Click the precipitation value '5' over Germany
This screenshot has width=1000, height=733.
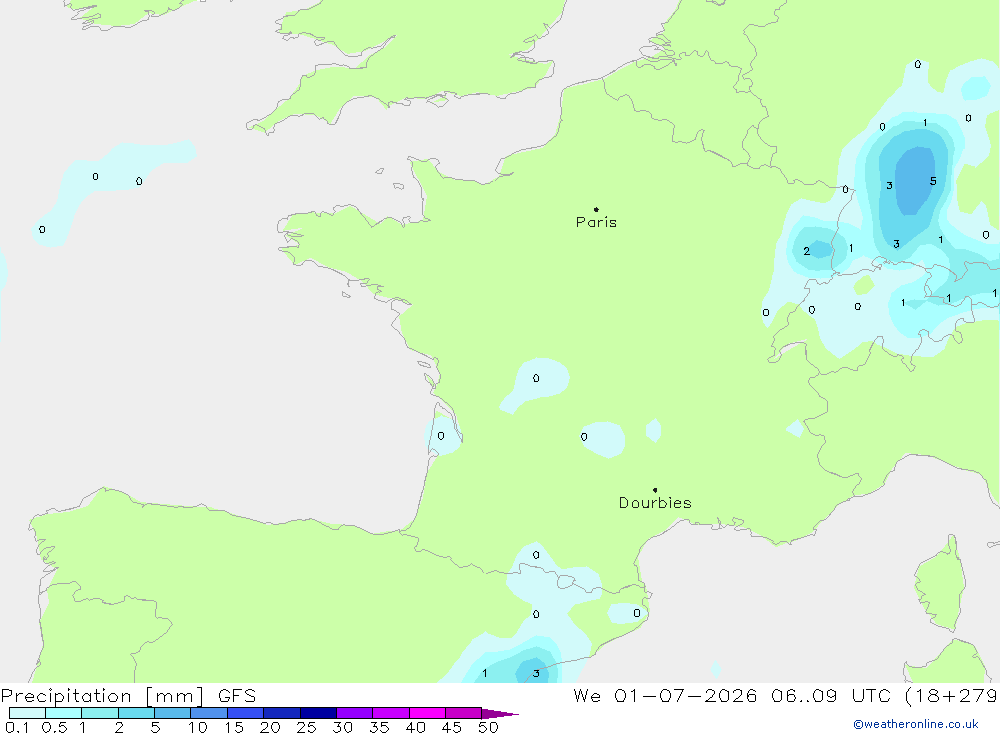(933, 181)
